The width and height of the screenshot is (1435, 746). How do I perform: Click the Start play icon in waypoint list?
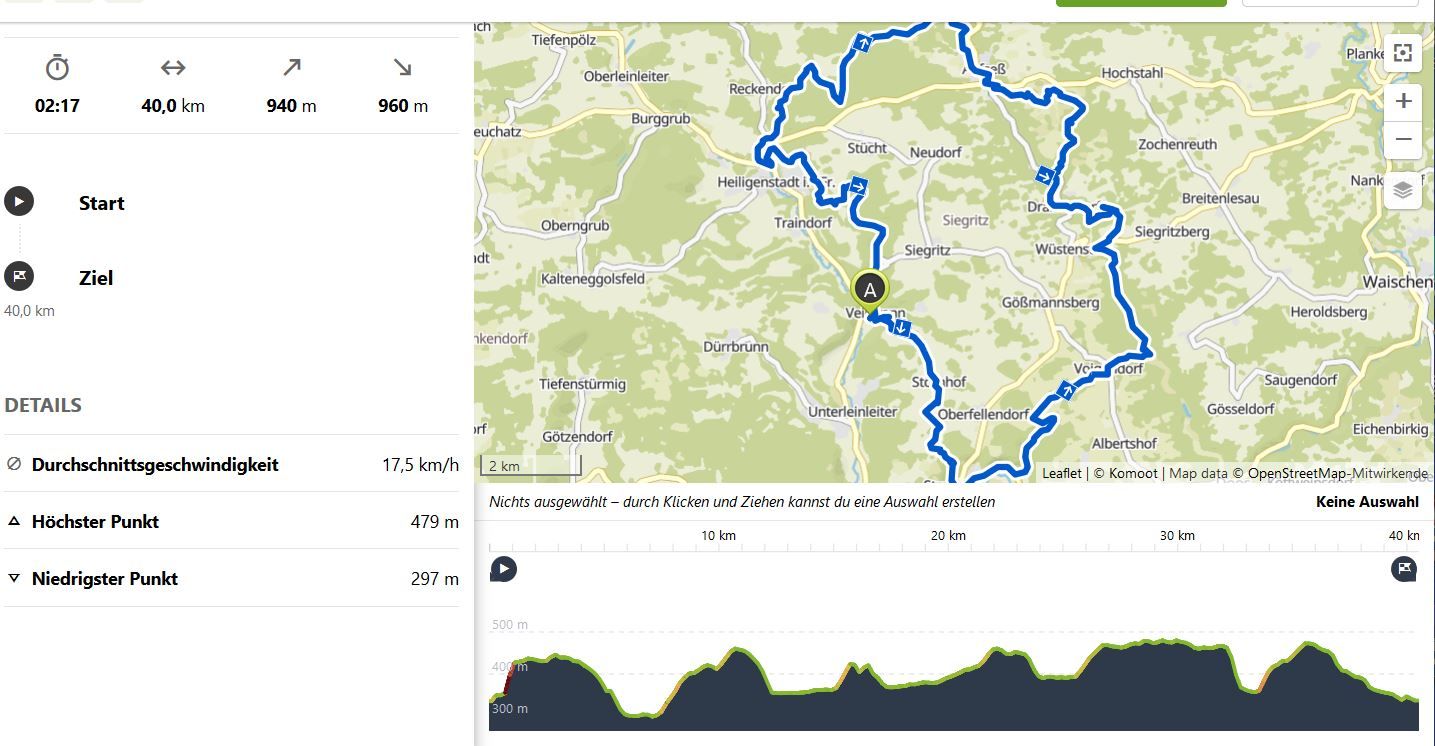pyautogui.click(x=19, y=201)
